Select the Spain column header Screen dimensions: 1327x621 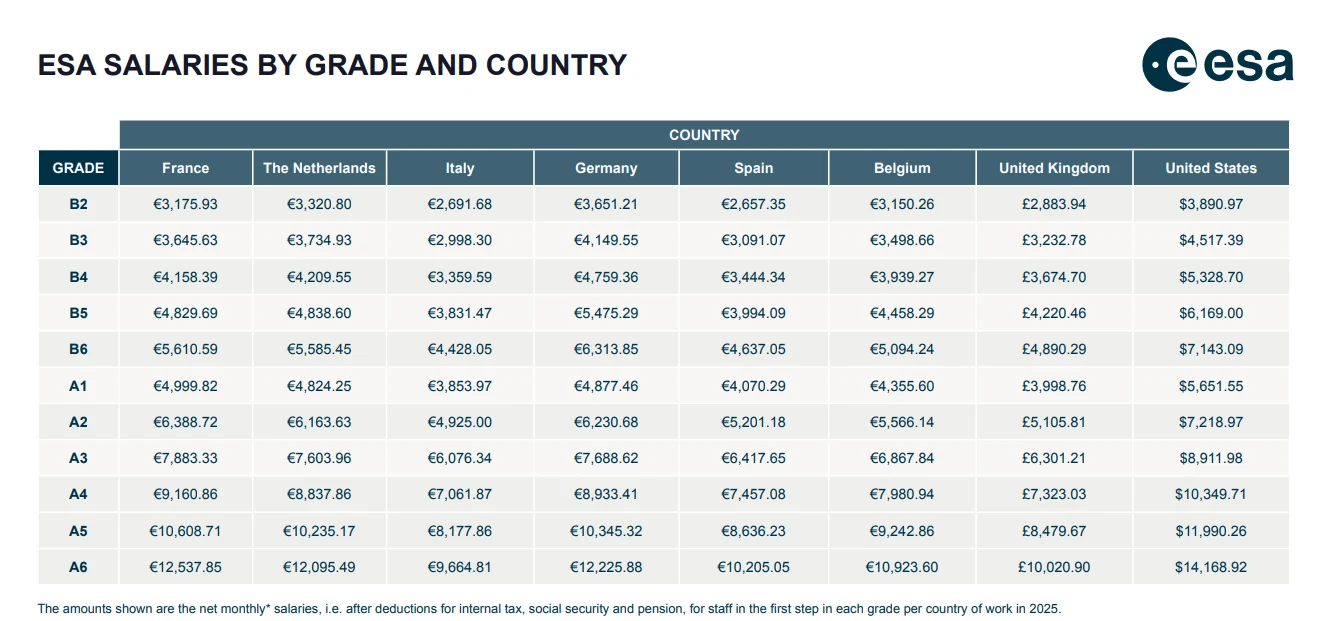point(753,168)
